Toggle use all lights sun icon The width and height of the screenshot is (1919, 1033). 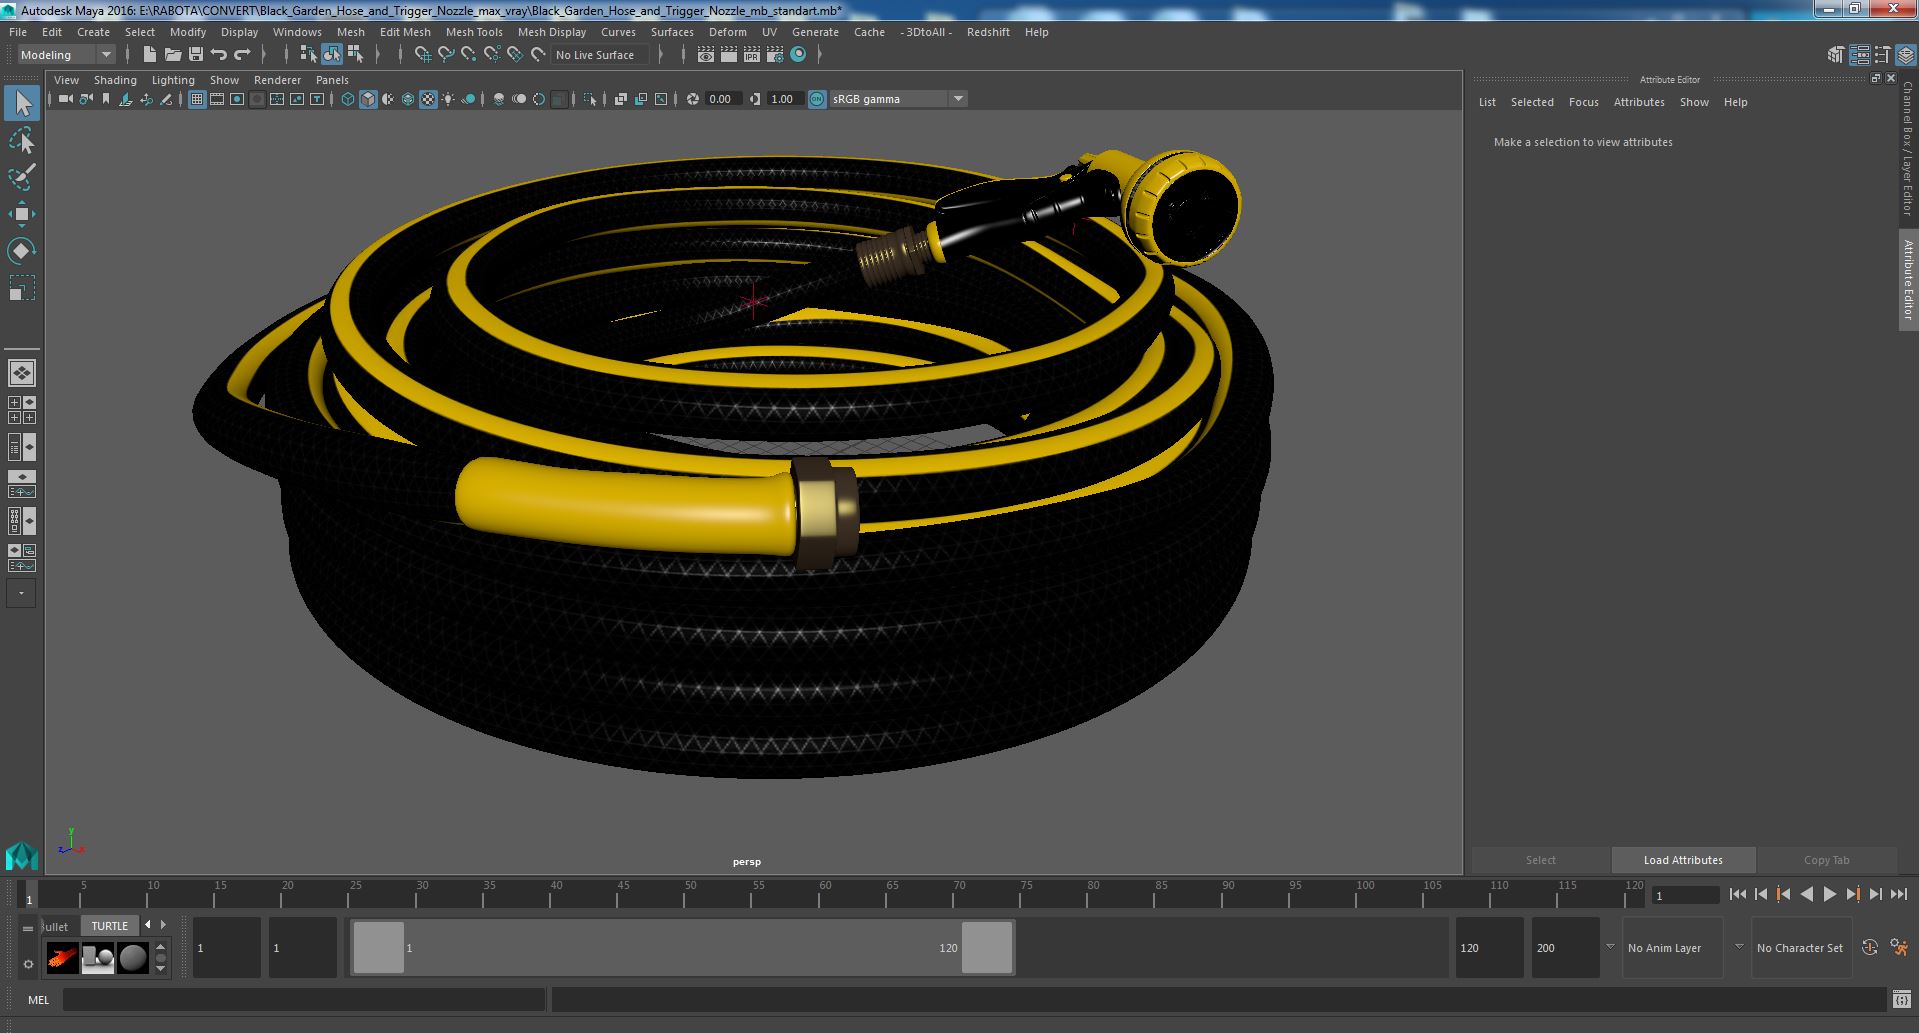pos(448,99)
